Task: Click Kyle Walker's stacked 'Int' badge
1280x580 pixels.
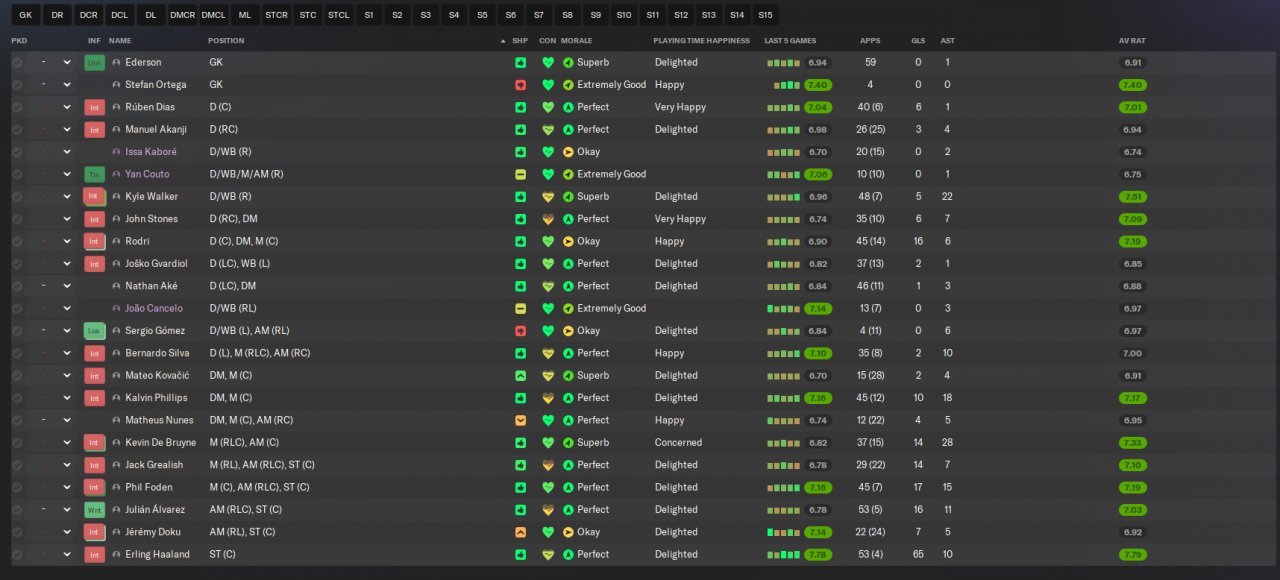Action: click(95, 197)
